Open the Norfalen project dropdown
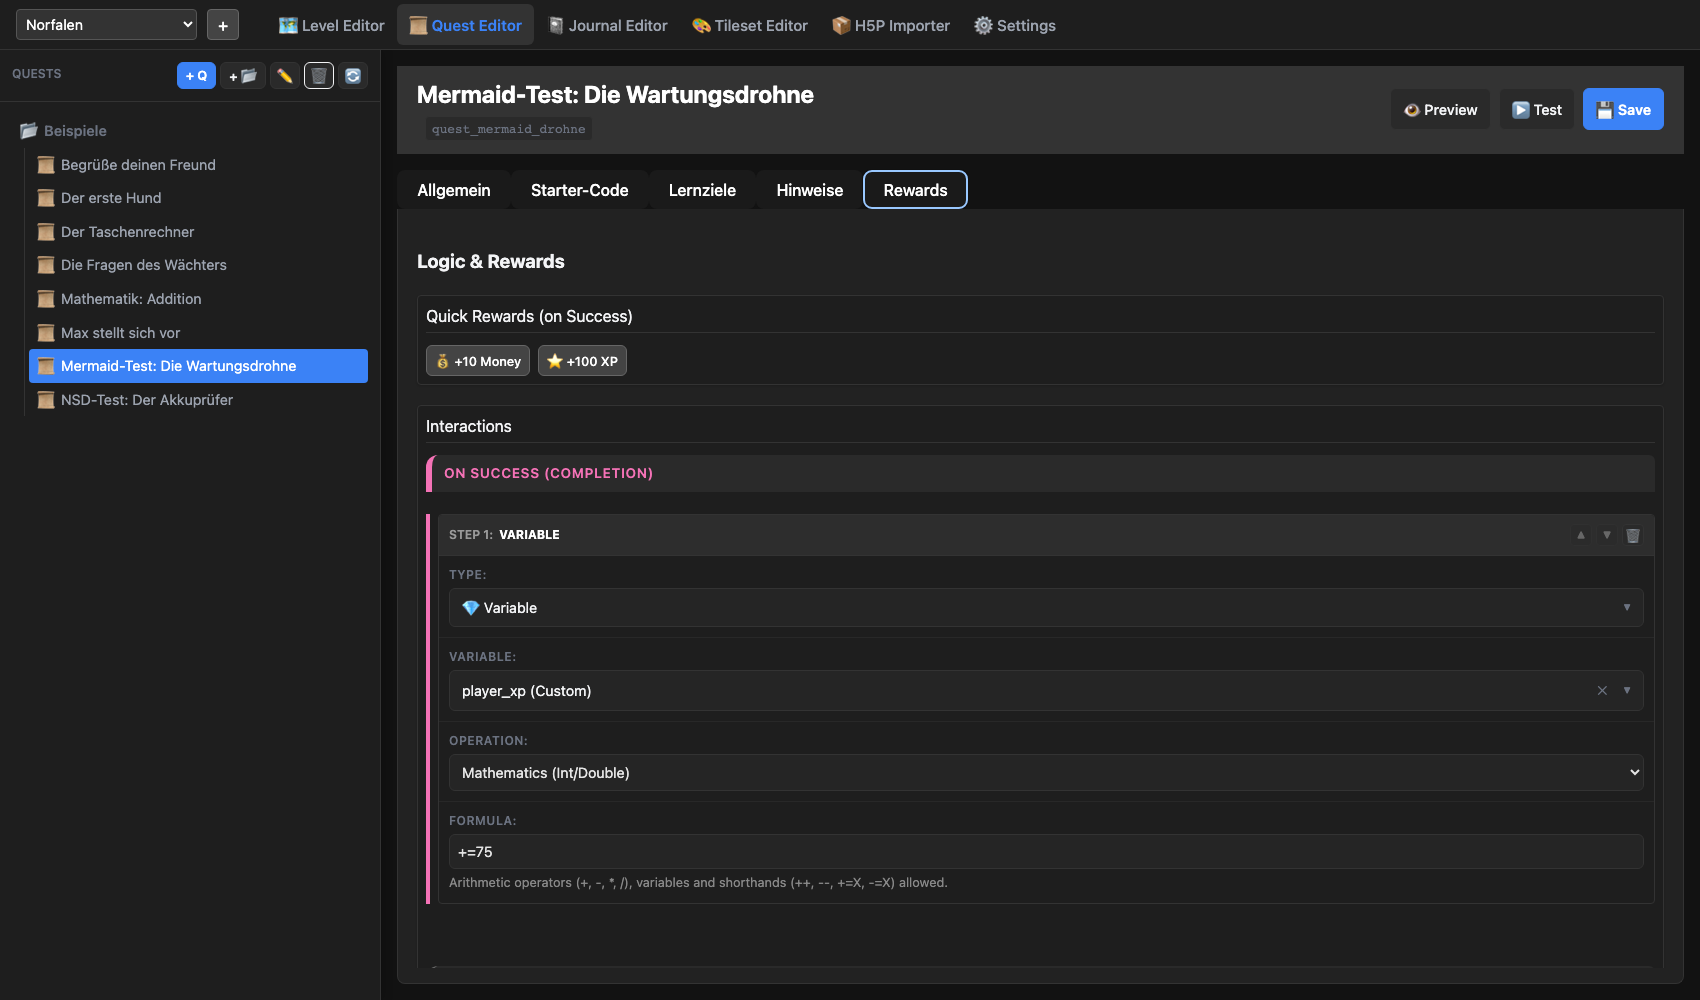 click(106, 25)
